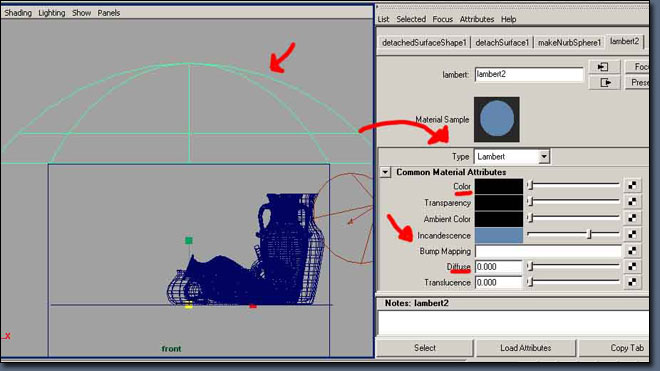This screenshot has height=371, width=660.
Task: Click the Incandescence blue swatch
Action: click(x=499, y=235)
